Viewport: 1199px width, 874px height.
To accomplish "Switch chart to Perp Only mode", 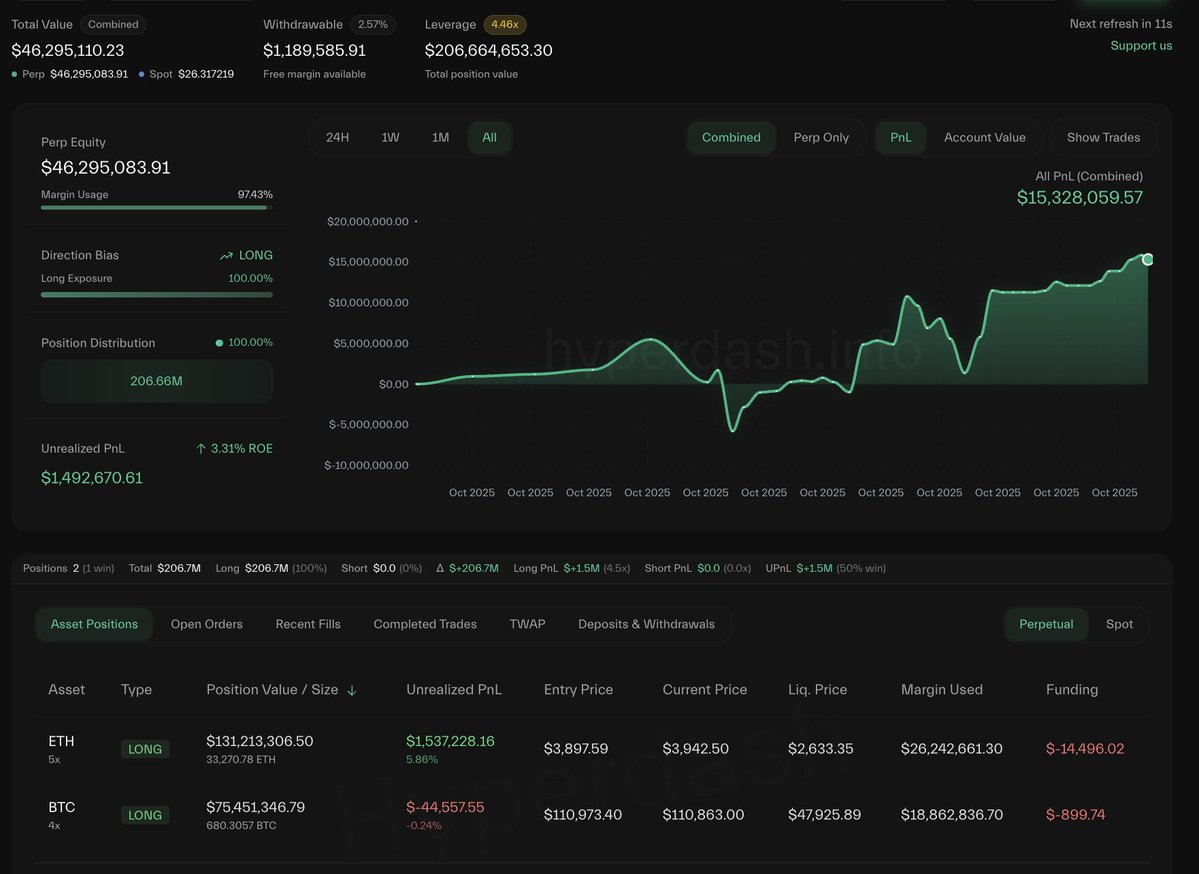I will pos(821,138).
